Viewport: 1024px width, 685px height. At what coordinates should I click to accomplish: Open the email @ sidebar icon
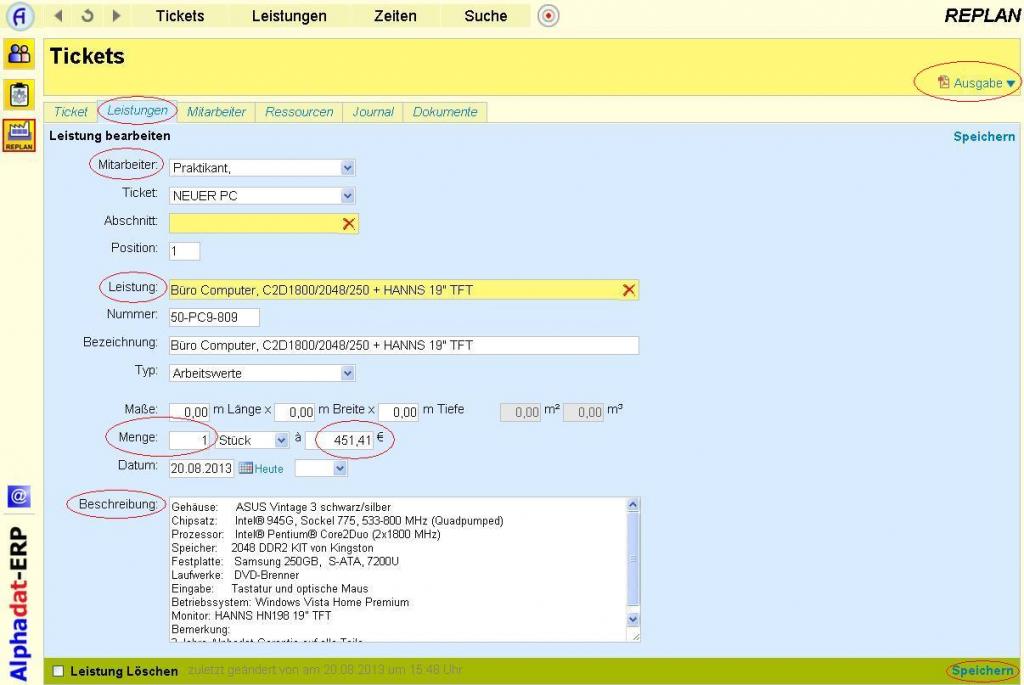(19, 496)
